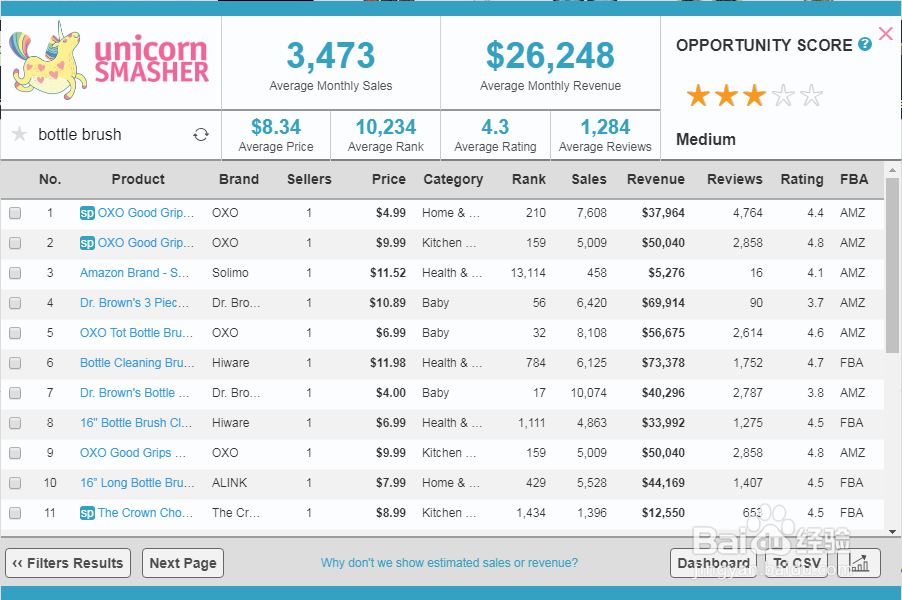This screenshot has height=600, width=902.
Task: Sort table by Product column header
Action: [x=138, y=179]
